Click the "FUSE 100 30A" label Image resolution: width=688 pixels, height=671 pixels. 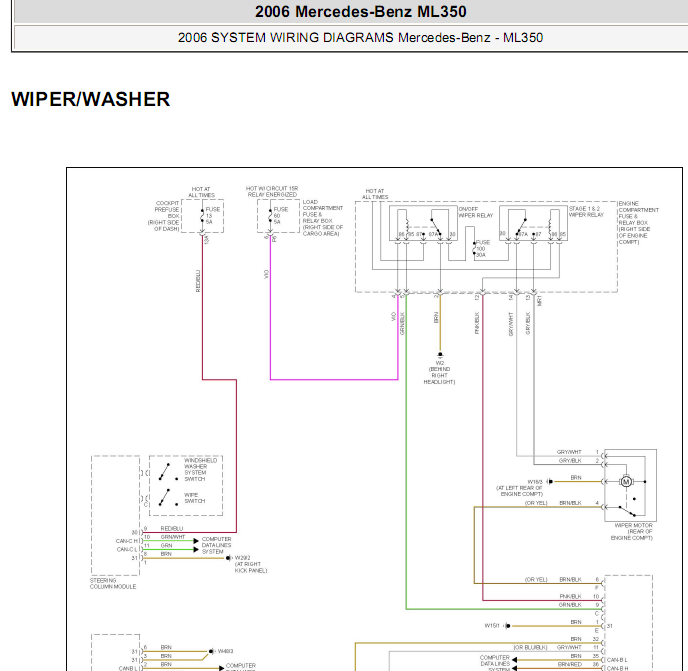tap(482, 248)
